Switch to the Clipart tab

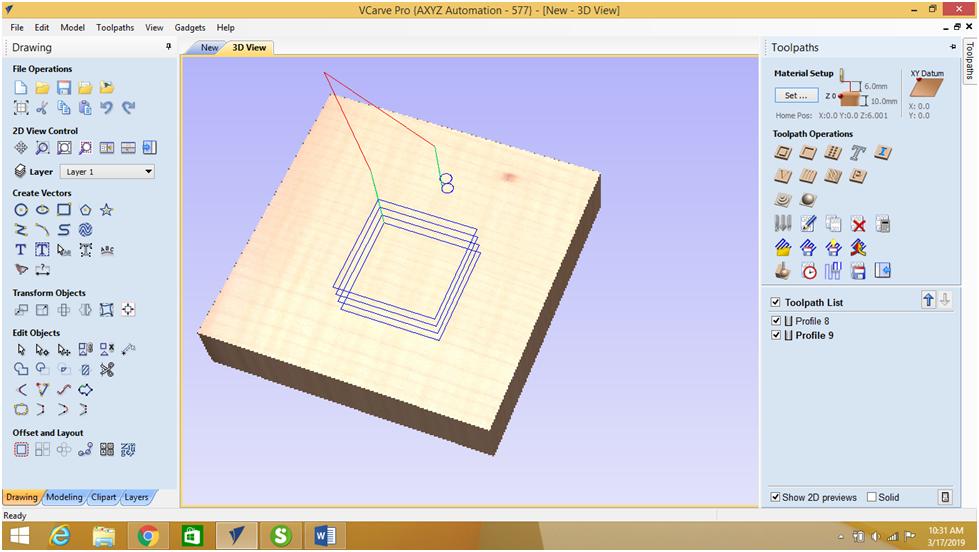point(104,497)
